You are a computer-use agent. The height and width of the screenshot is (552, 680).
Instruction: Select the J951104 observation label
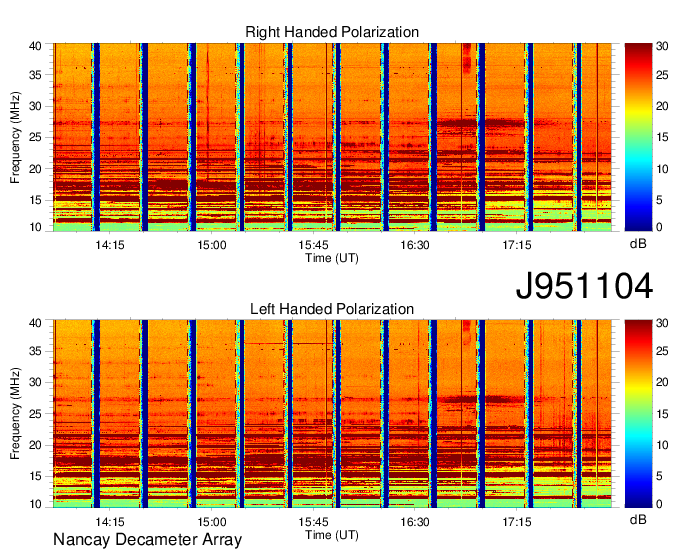tap(584, 286)
